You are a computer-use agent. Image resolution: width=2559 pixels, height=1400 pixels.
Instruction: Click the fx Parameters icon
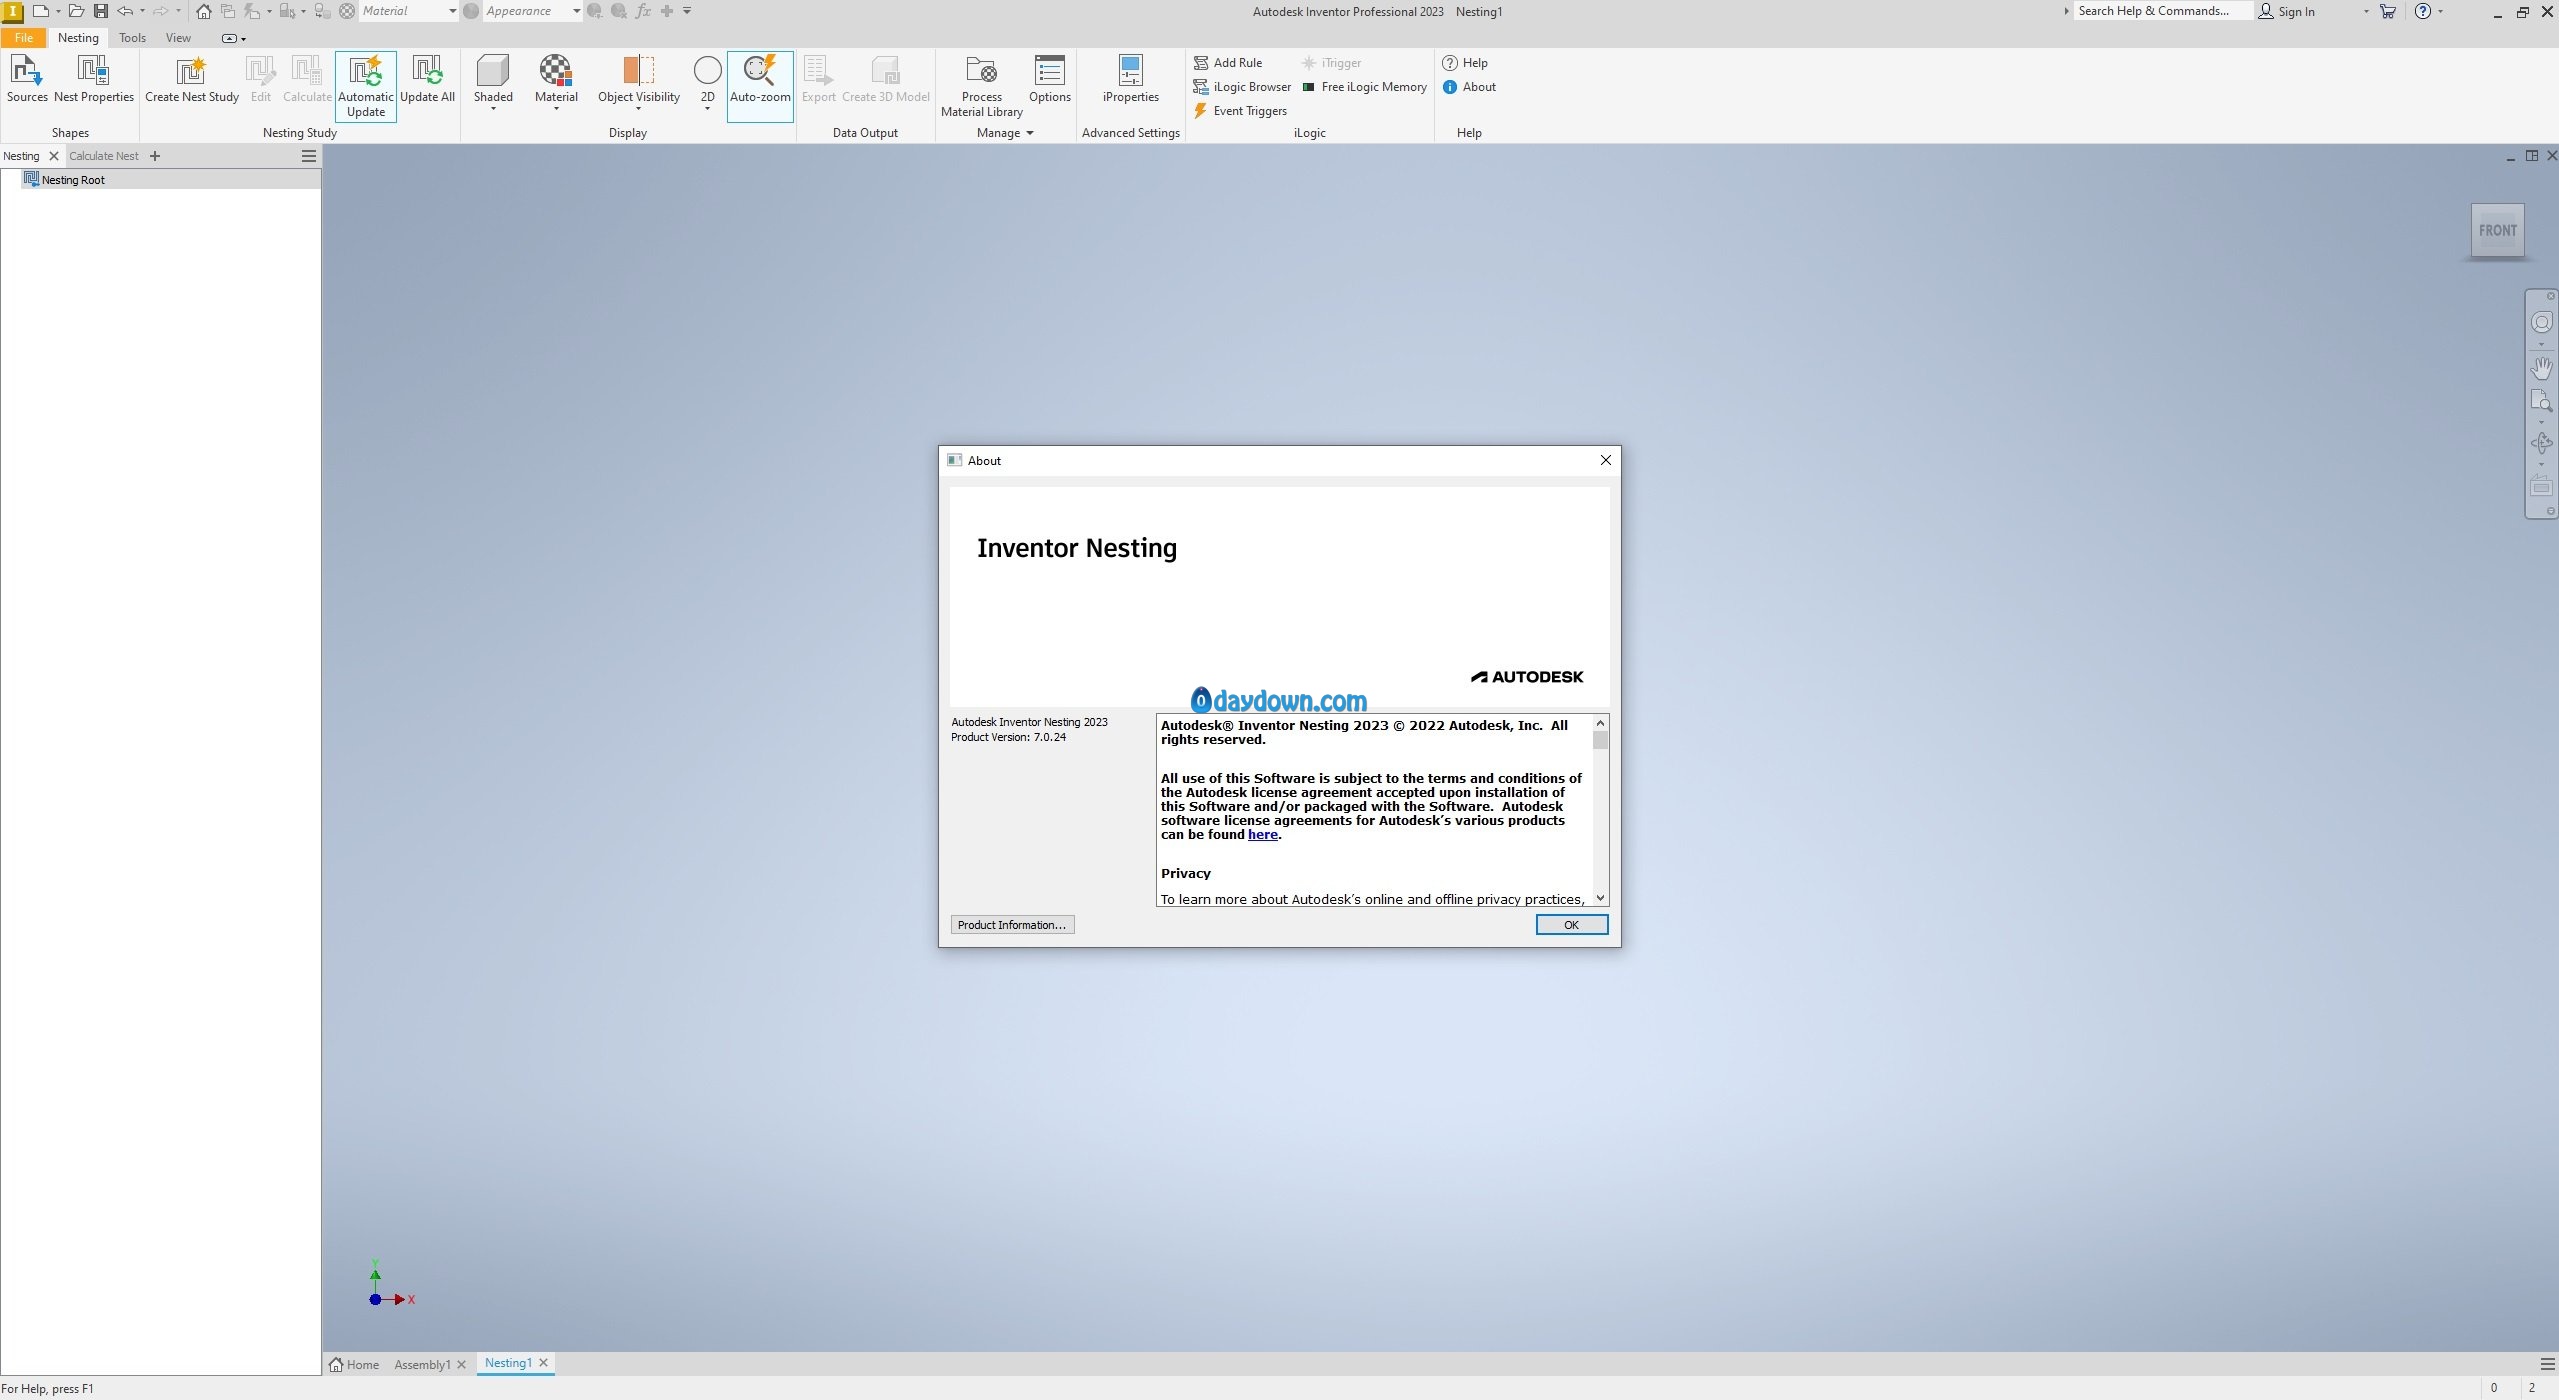(x=643, y=11)
